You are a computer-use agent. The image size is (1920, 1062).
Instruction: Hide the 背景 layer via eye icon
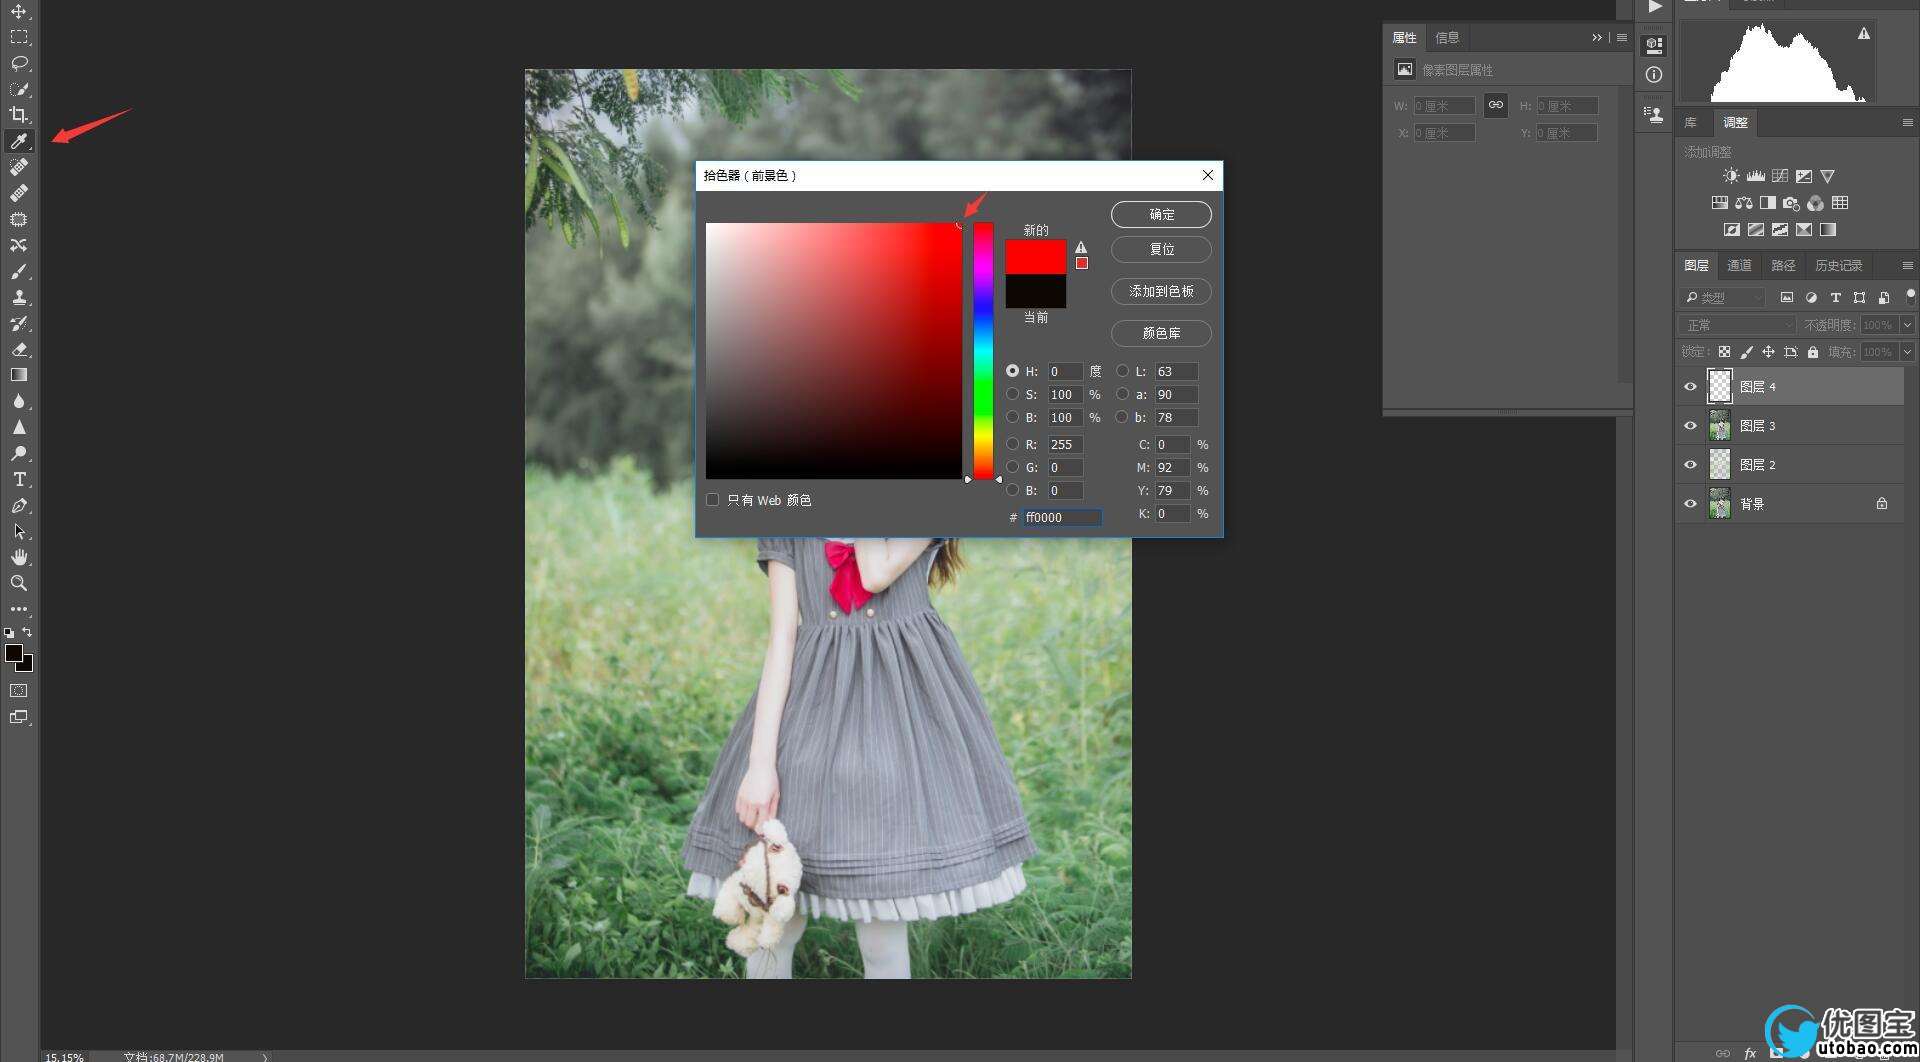pyautogui.click(x=1690, y=504)
